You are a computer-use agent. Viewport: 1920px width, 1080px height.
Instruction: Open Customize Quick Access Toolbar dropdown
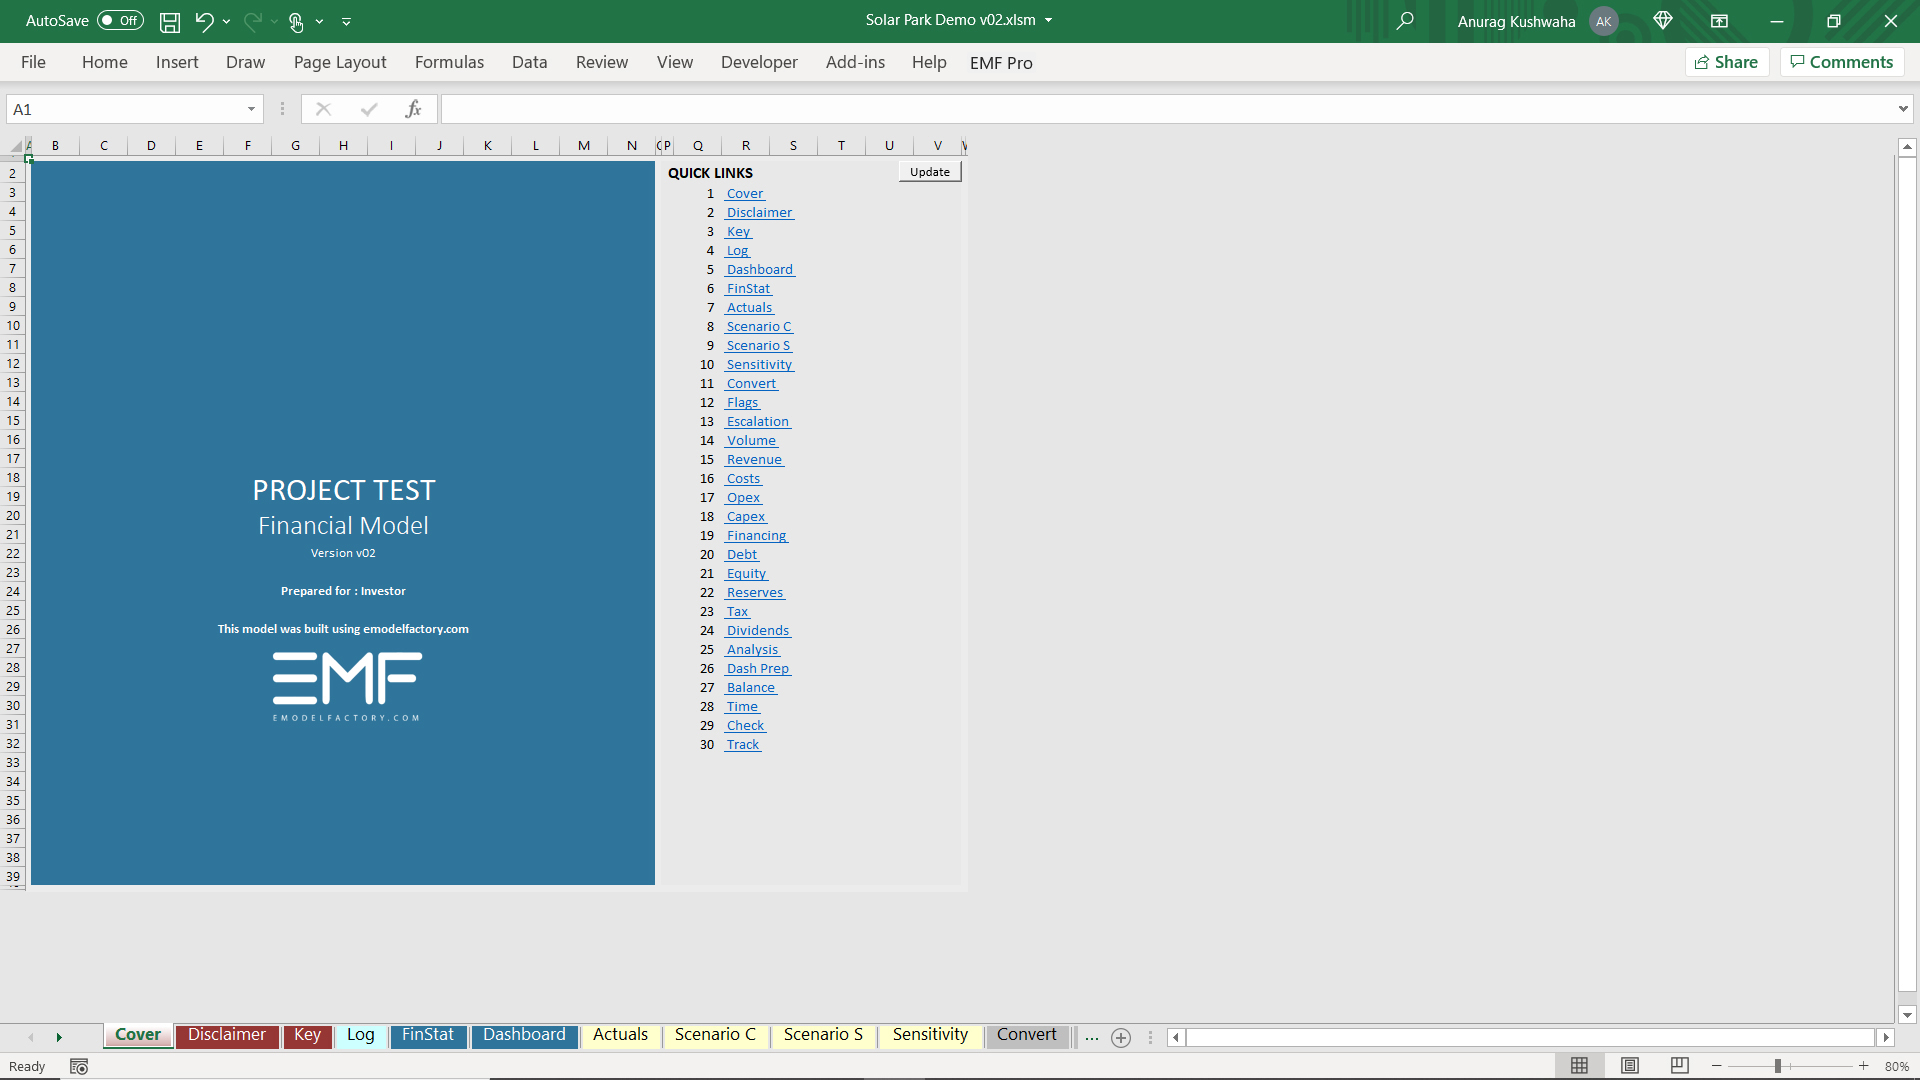tap(346, 21)
